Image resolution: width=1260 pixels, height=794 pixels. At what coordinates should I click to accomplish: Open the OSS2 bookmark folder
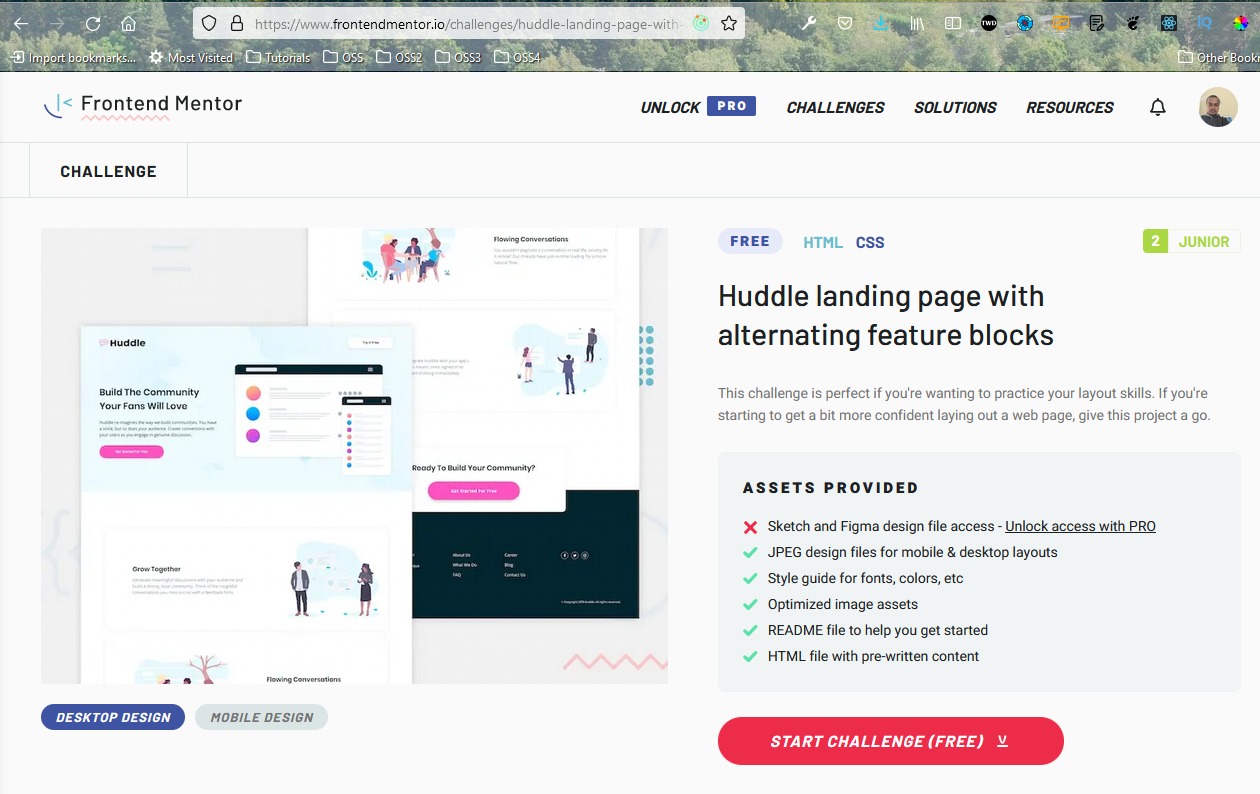coord(399,58)
